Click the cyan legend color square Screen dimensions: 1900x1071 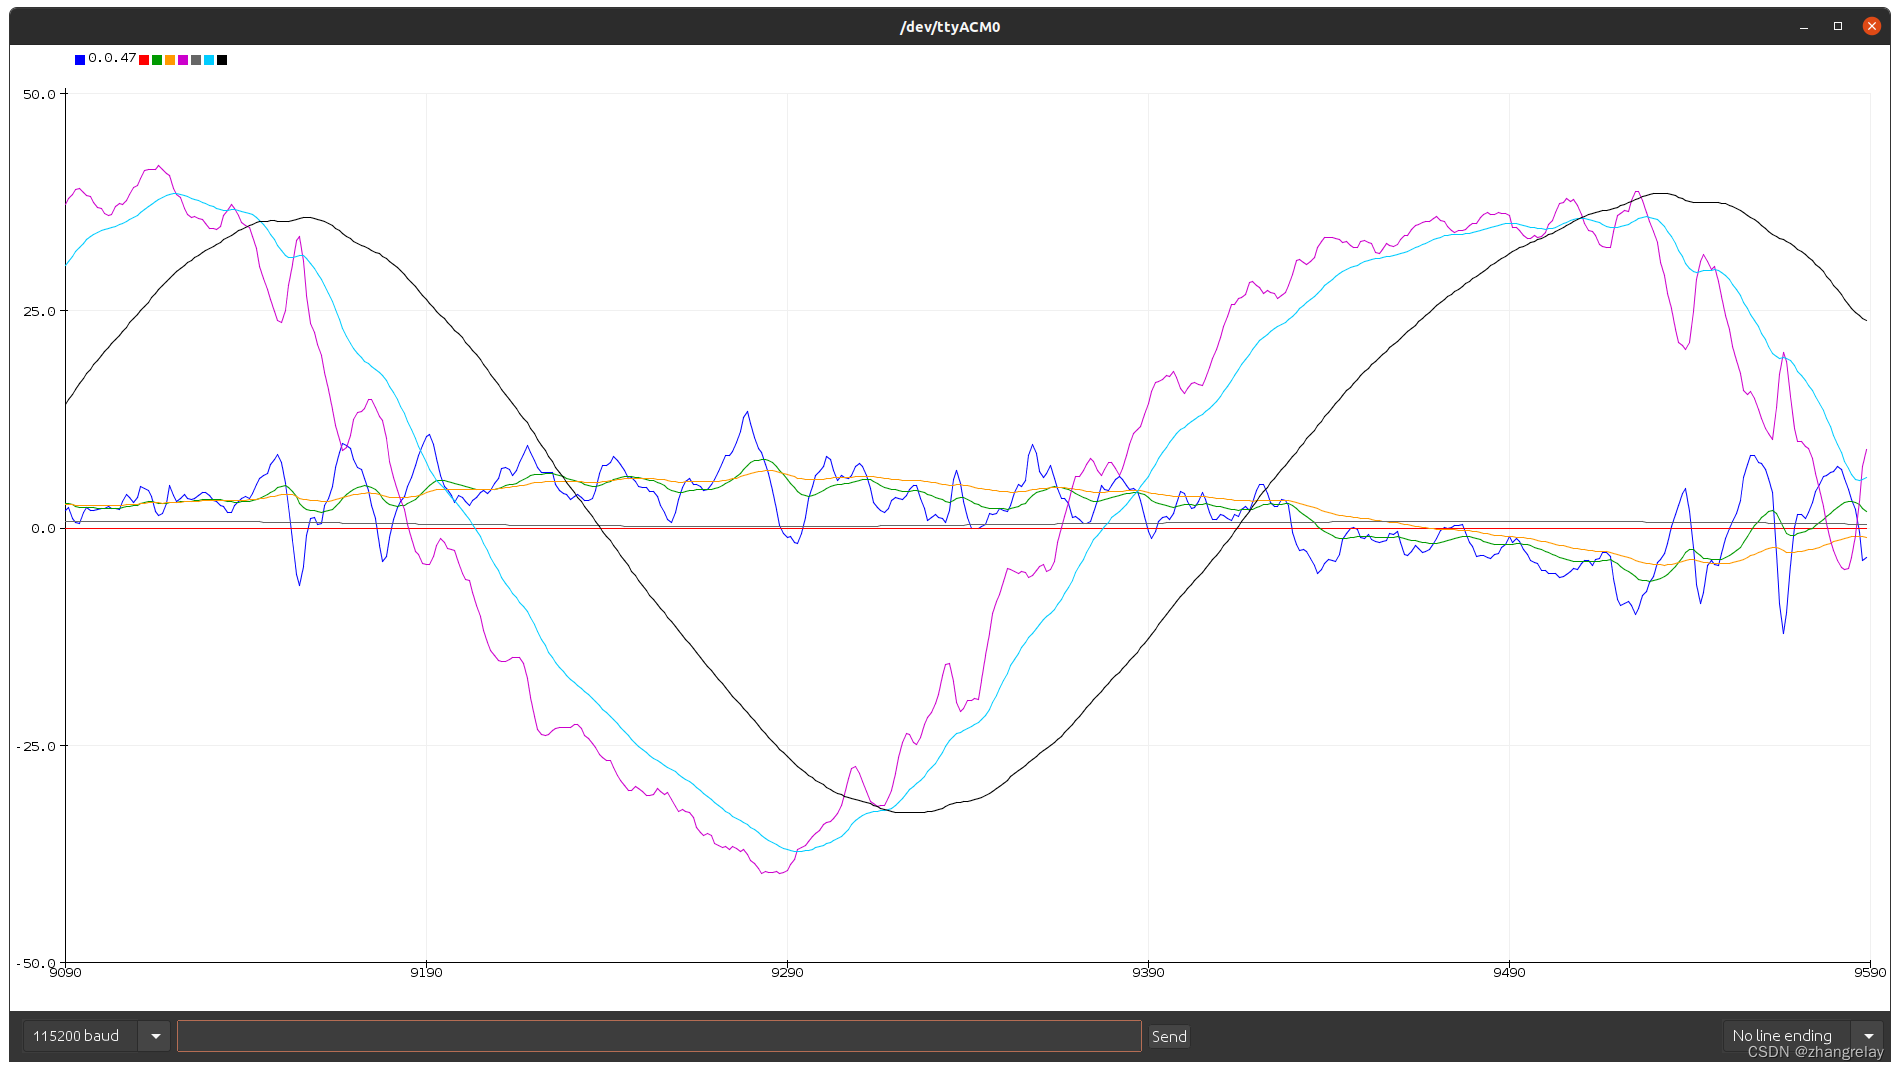click(x=209, y=60)
